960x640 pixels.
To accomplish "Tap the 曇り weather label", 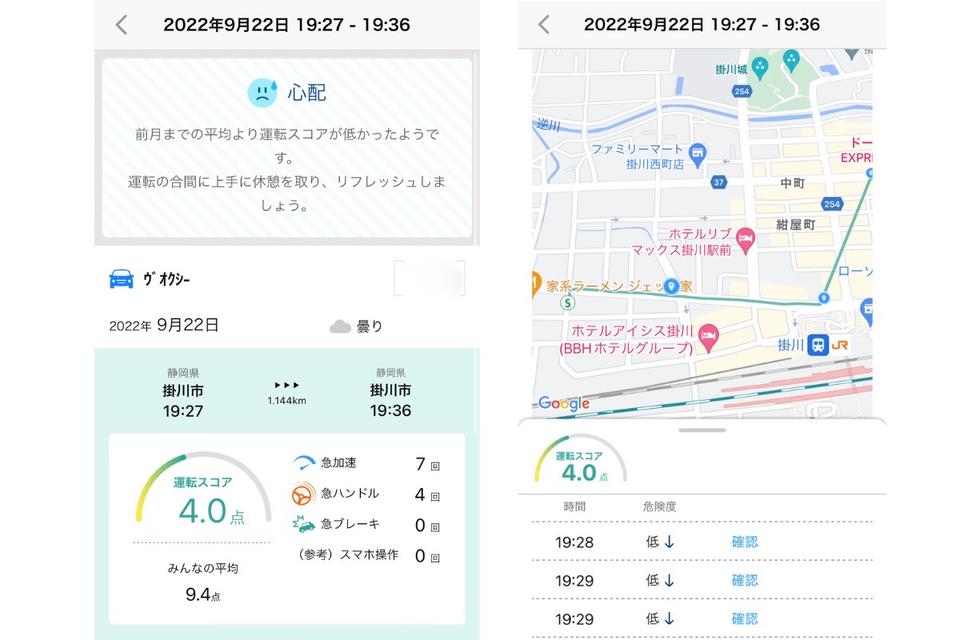I will [x=369, y=326].
